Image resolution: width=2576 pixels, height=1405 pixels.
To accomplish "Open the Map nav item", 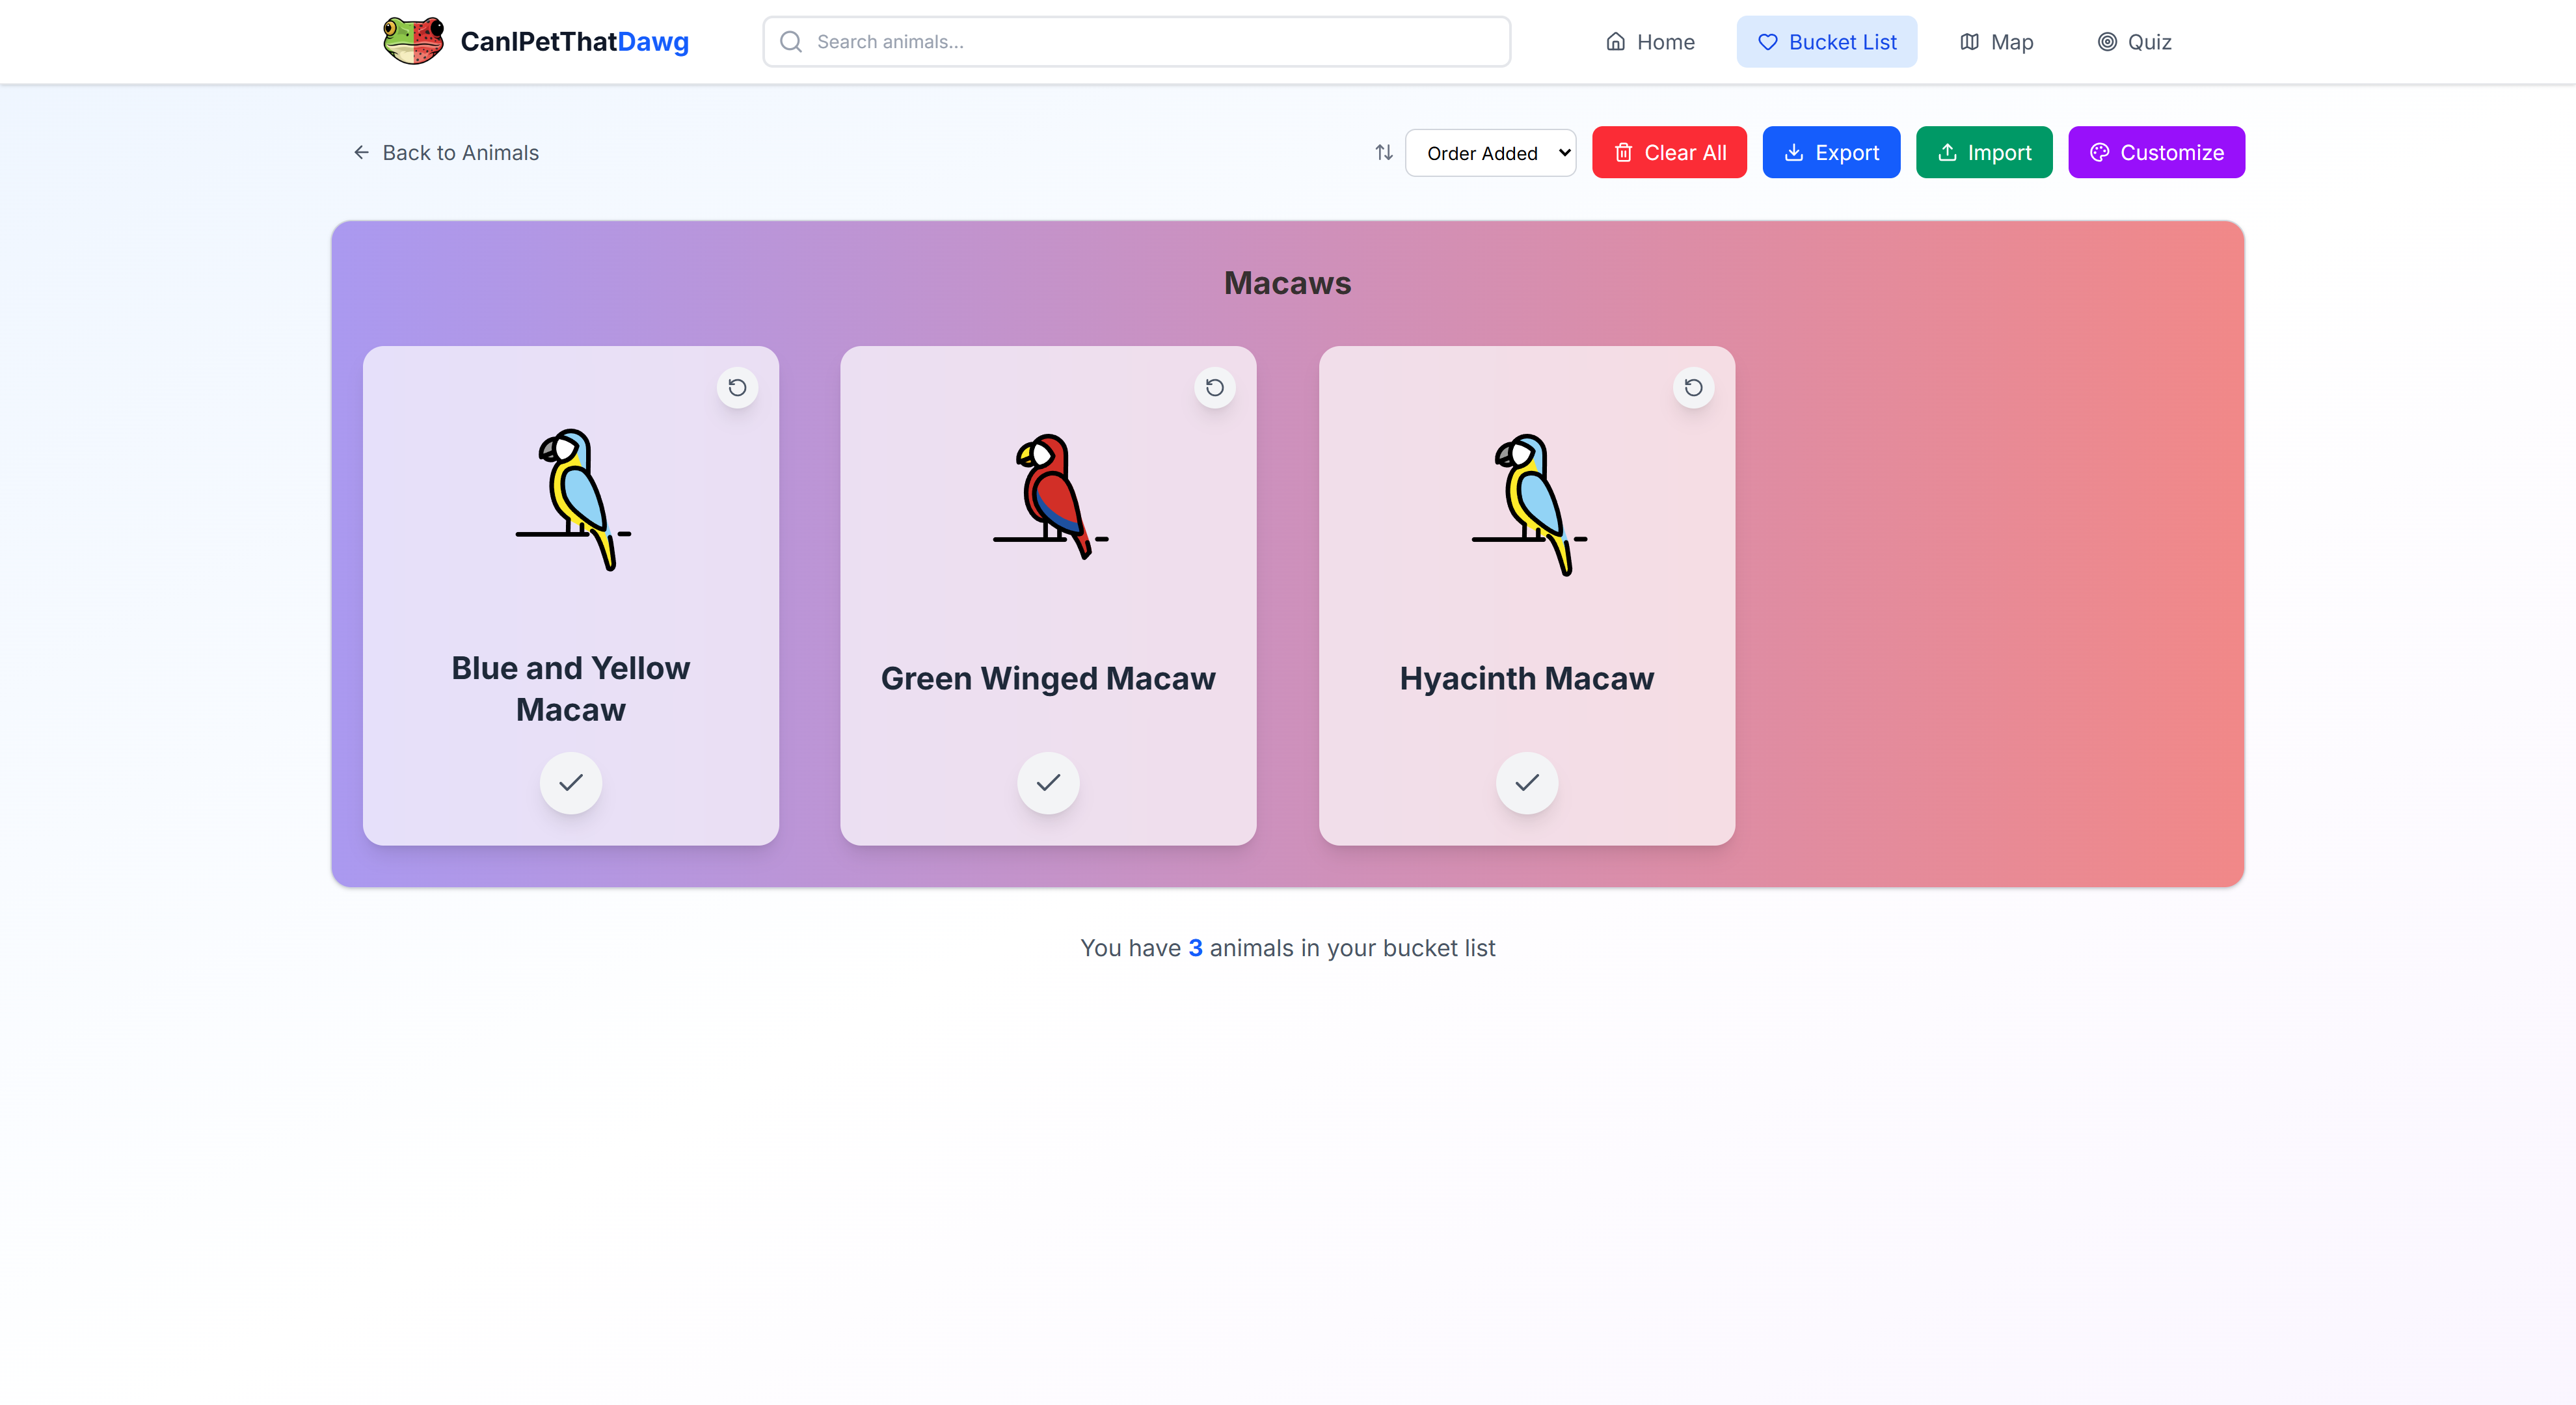I will click(1996, 42).
